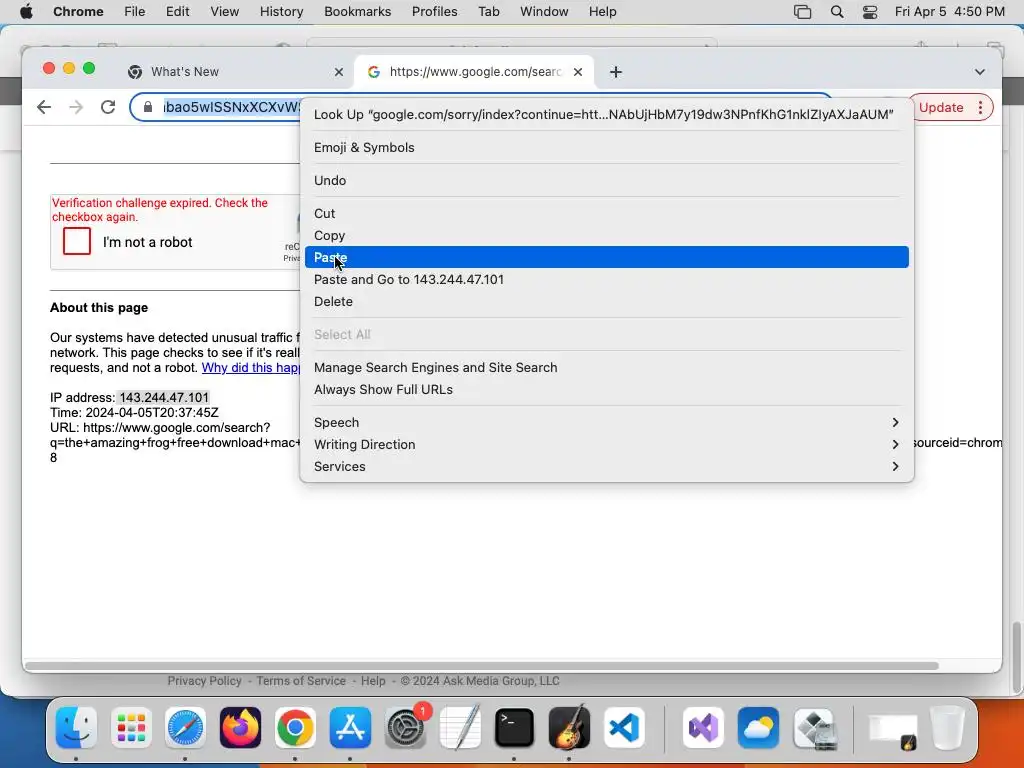
Task: Open the Chrome three-dot menu beside Update
Action: 980,108
